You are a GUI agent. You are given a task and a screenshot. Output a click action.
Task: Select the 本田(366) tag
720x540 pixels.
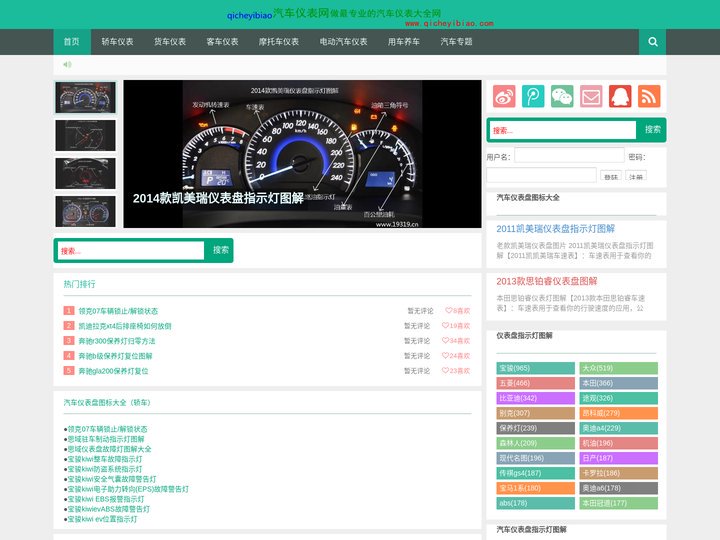click(x=619, y=383)
